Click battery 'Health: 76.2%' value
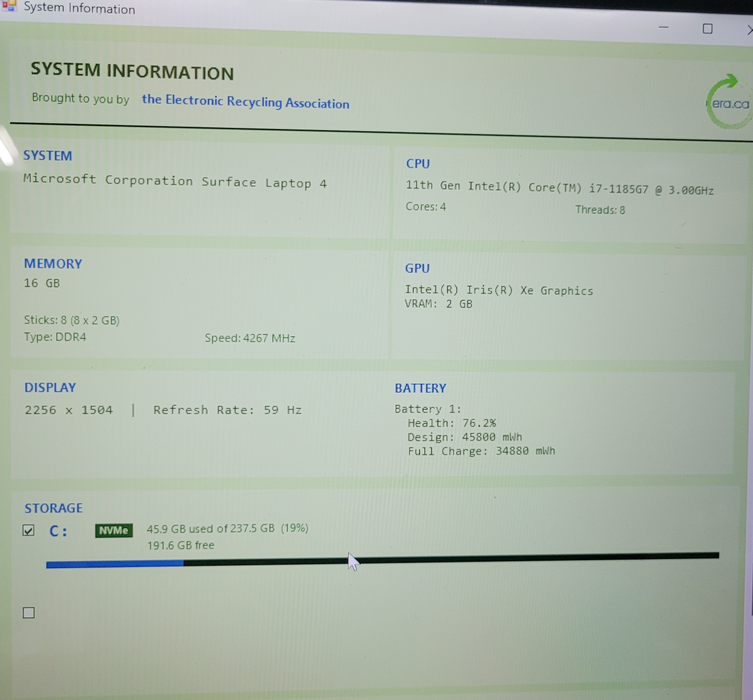The image size is (753, 700). pos(451,423)
